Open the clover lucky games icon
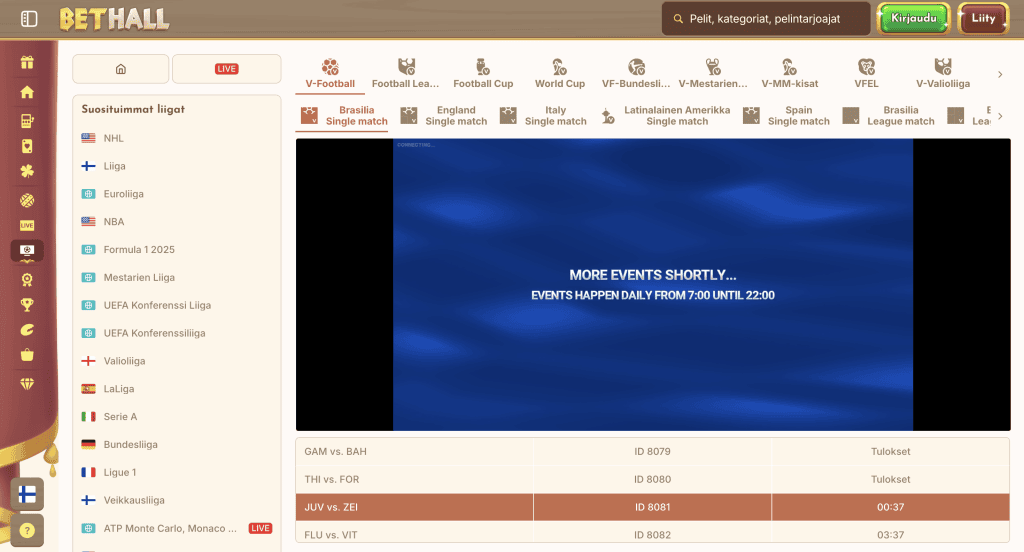1024x552 pixels. [x=27, y=172]
